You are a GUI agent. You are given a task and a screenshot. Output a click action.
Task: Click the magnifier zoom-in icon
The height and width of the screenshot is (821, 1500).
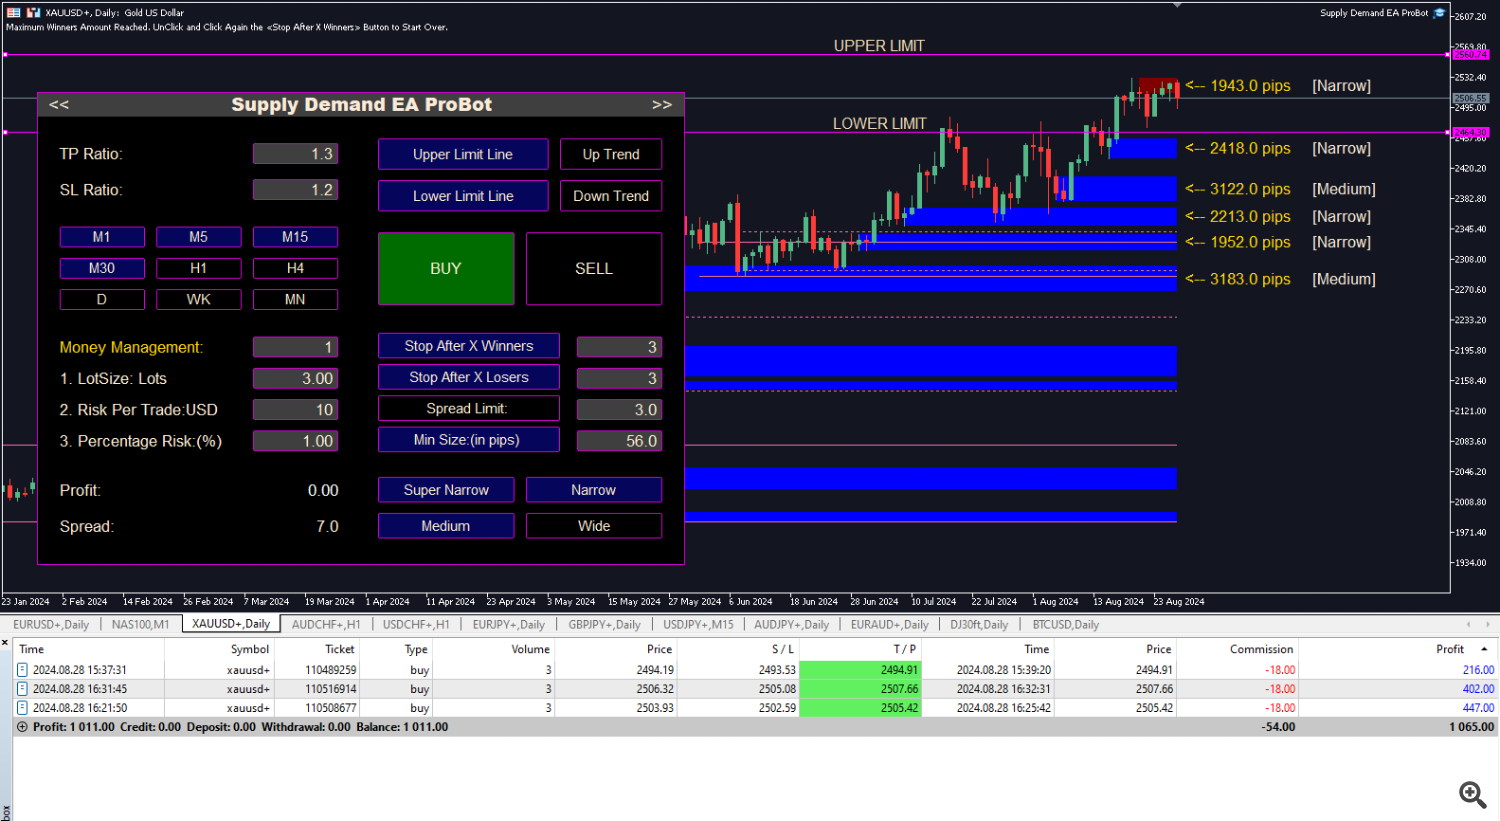tap(1471, 795)
